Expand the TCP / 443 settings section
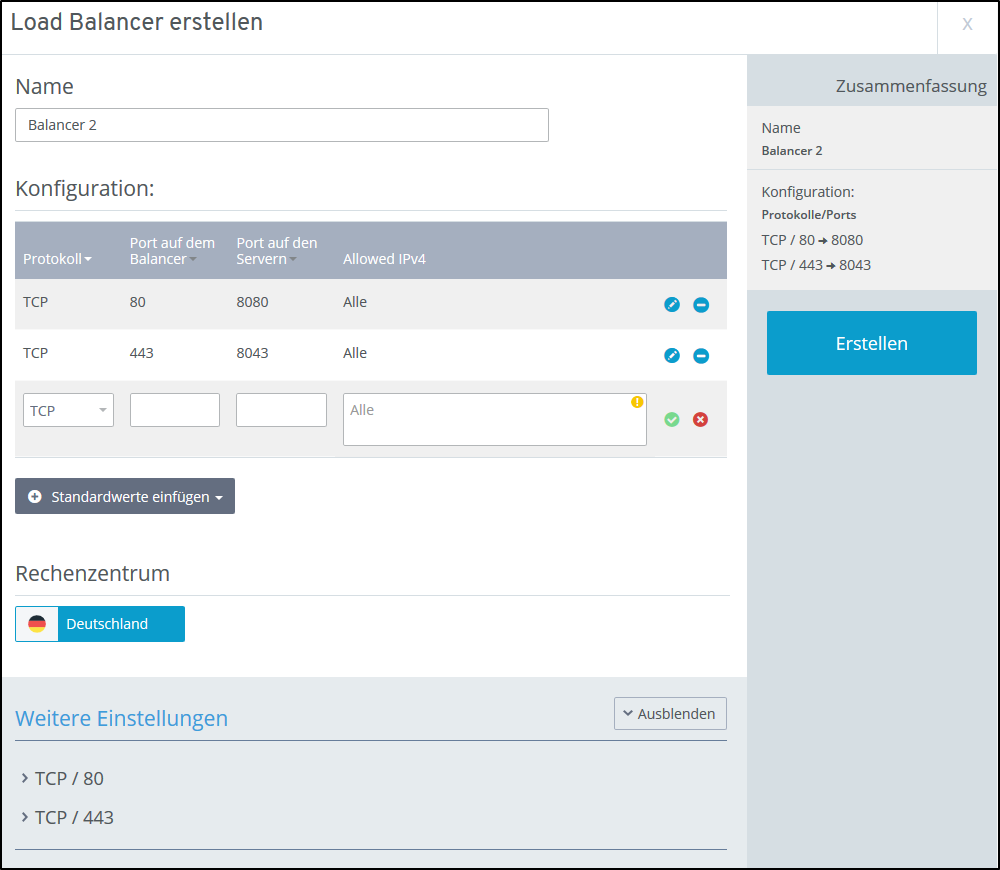1000x870 pixels. [x=75, y=817]
